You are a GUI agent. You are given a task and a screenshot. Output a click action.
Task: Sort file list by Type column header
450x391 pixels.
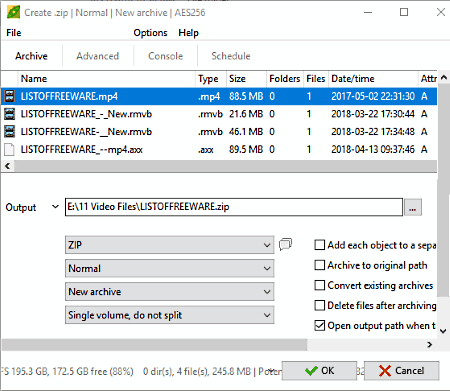click(211, 79)
